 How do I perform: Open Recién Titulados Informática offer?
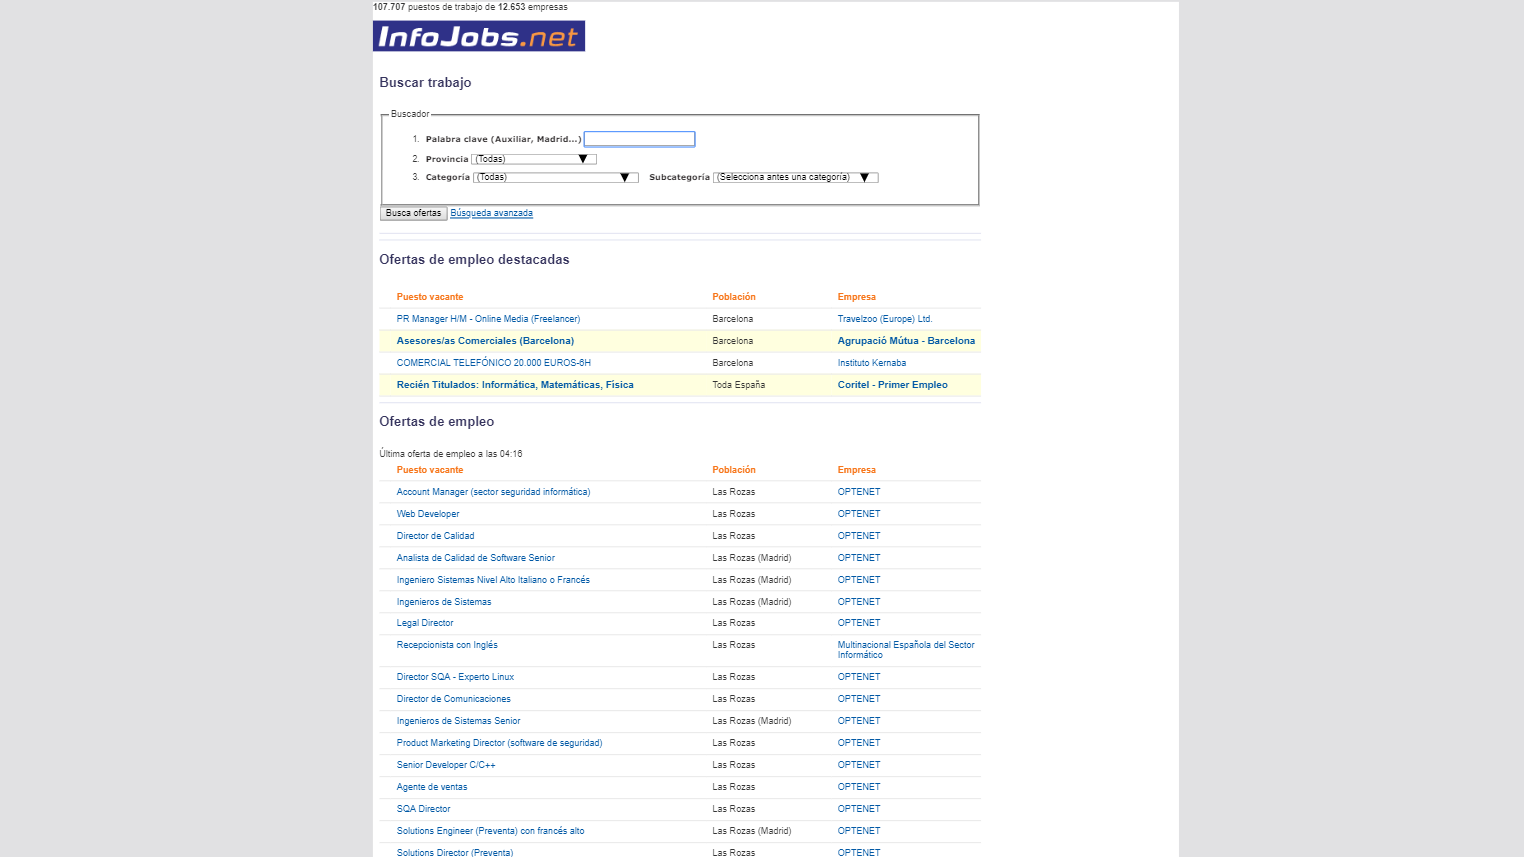click(x=515, y=385)
